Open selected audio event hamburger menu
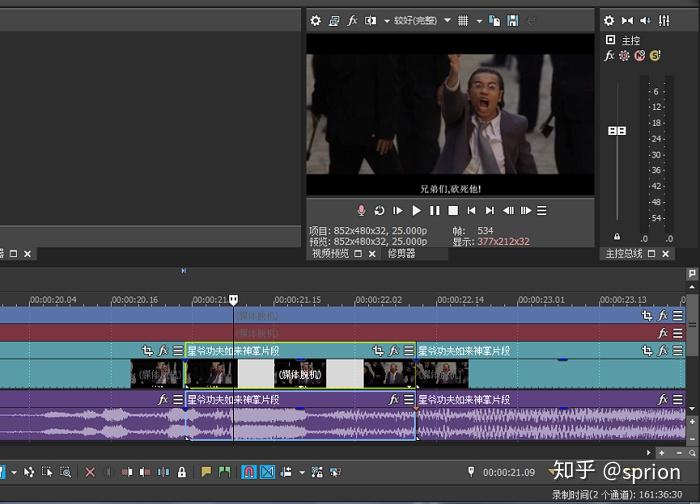The height and width of the screenshot is (504, 700). pyautogui.click(x=408, y=399)
